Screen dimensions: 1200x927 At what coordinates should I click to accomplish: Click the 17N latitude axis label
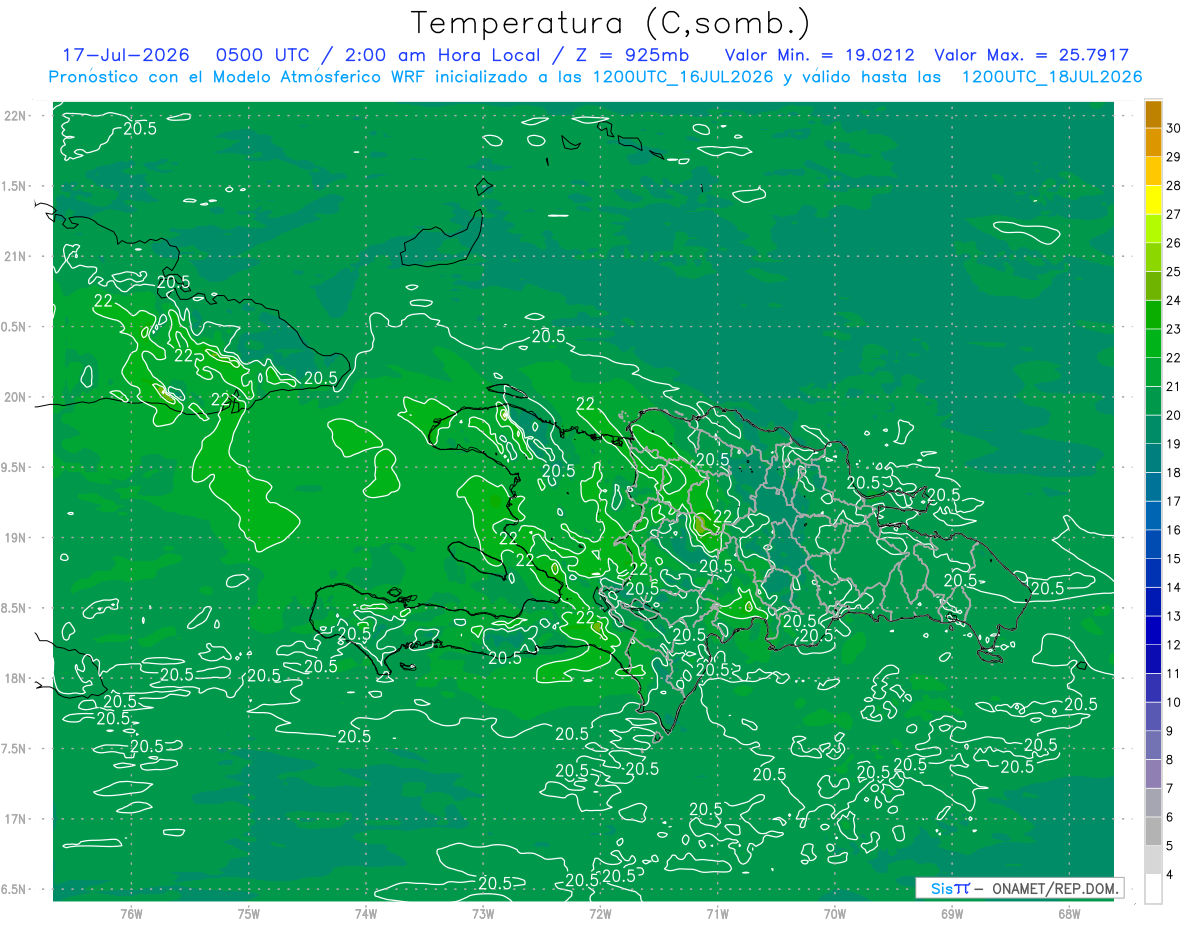click(x=16, y=819)
